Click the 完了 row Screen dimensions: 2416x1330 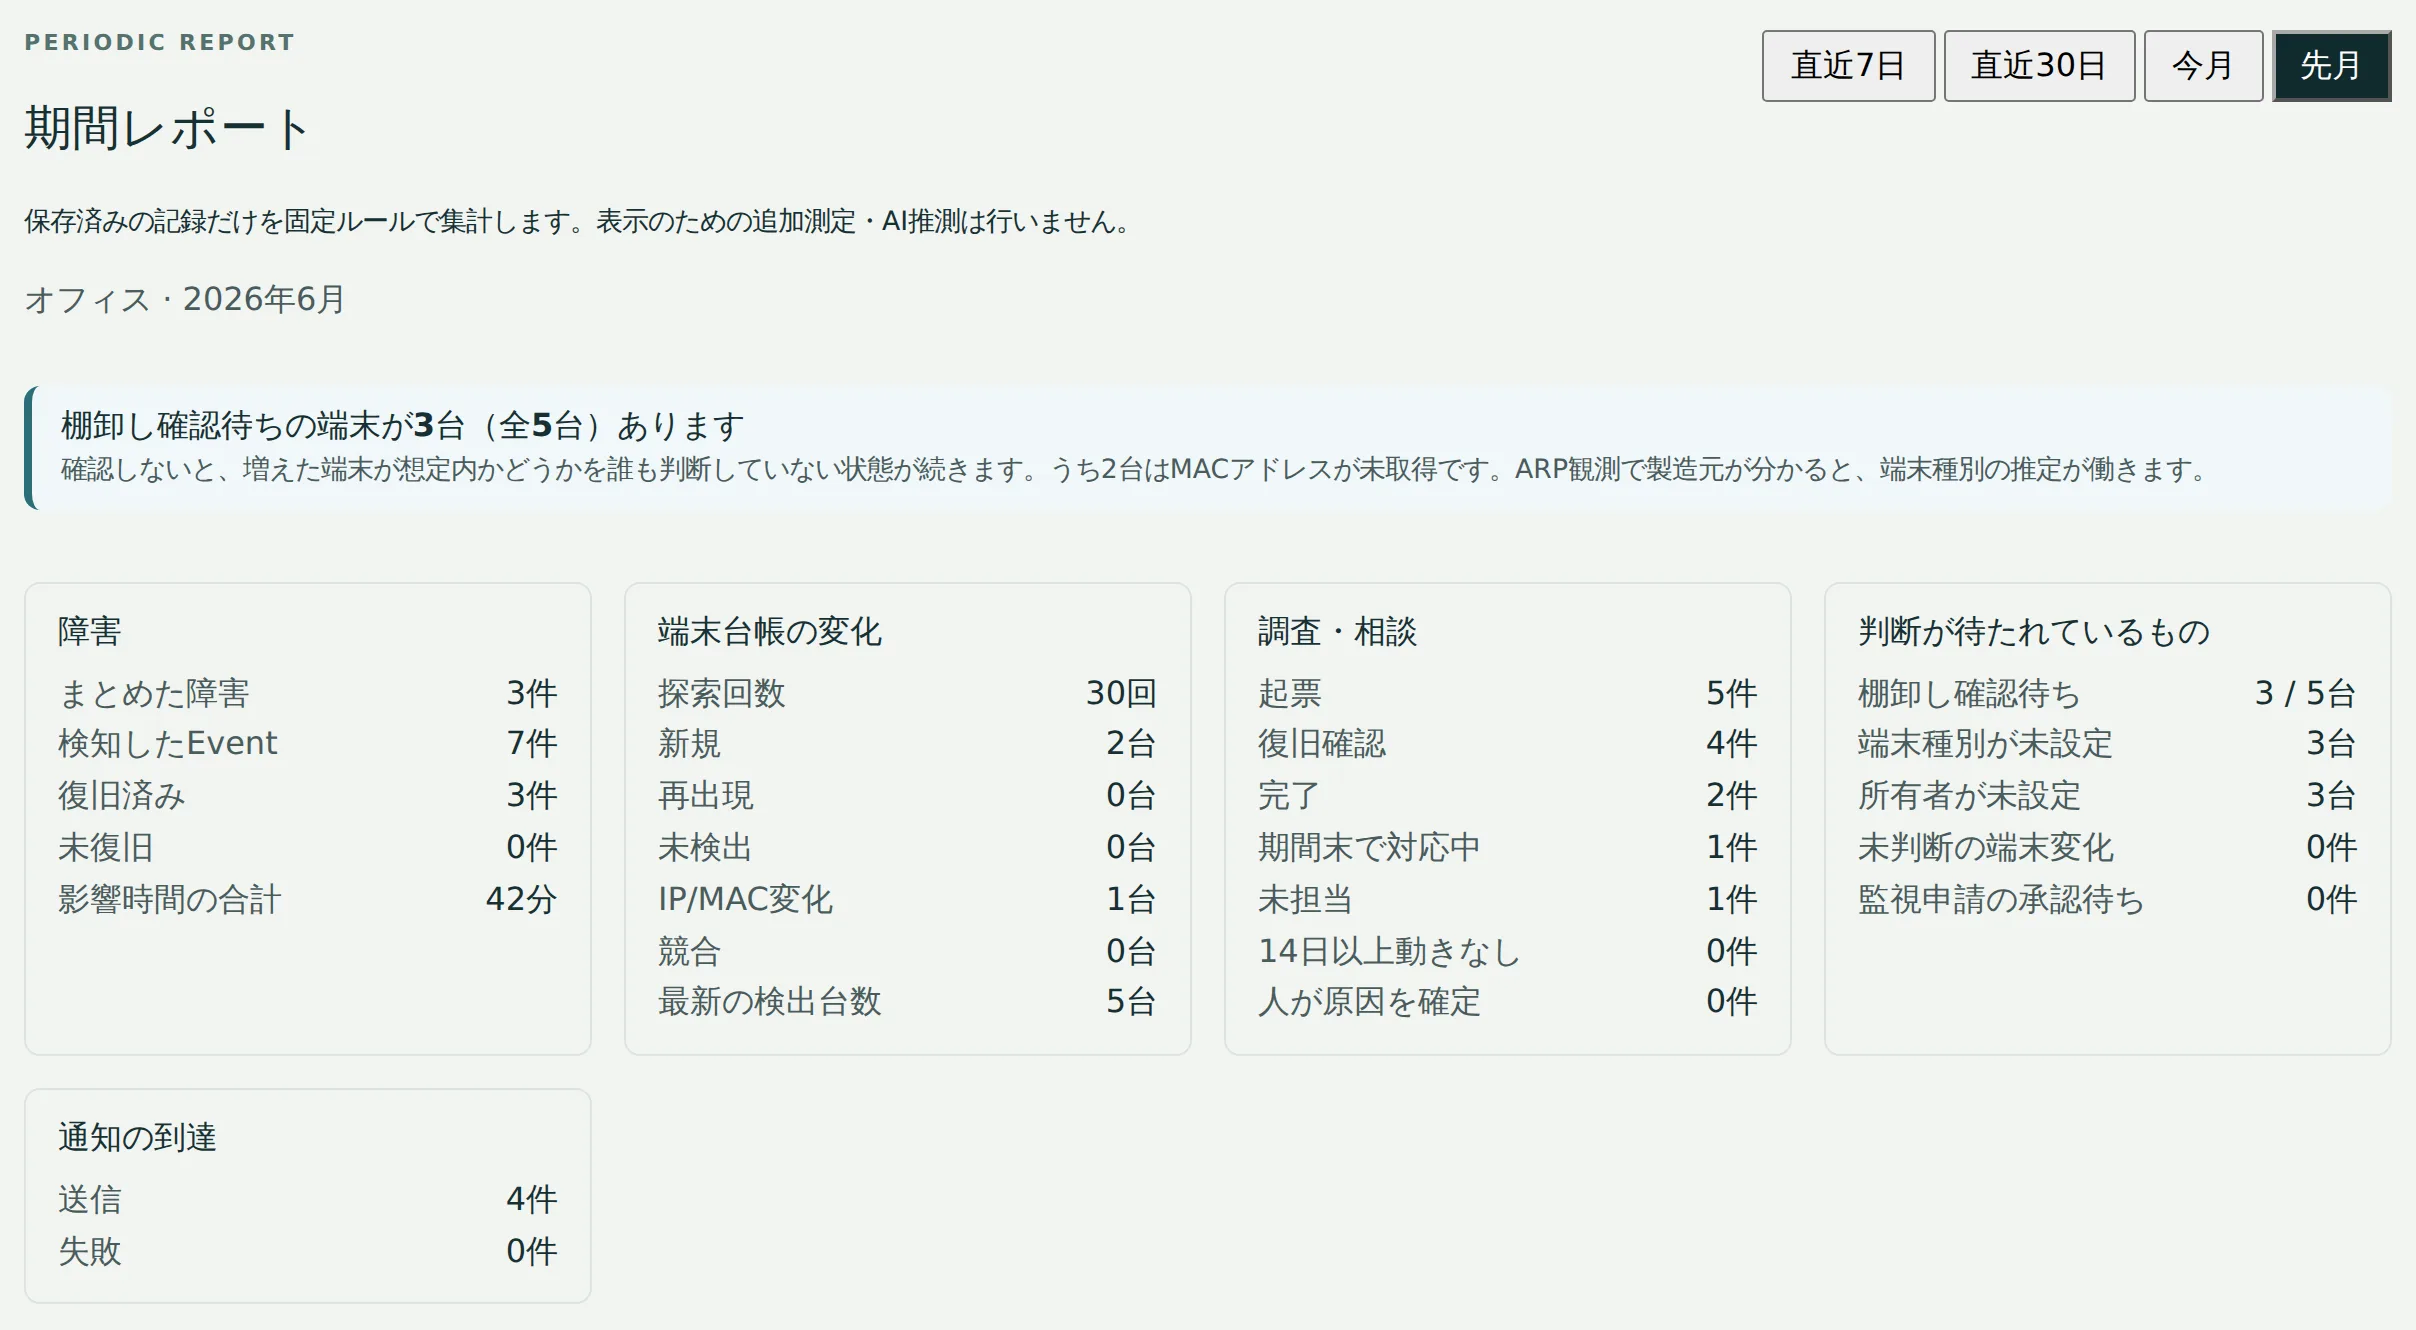pos(1508,795)
